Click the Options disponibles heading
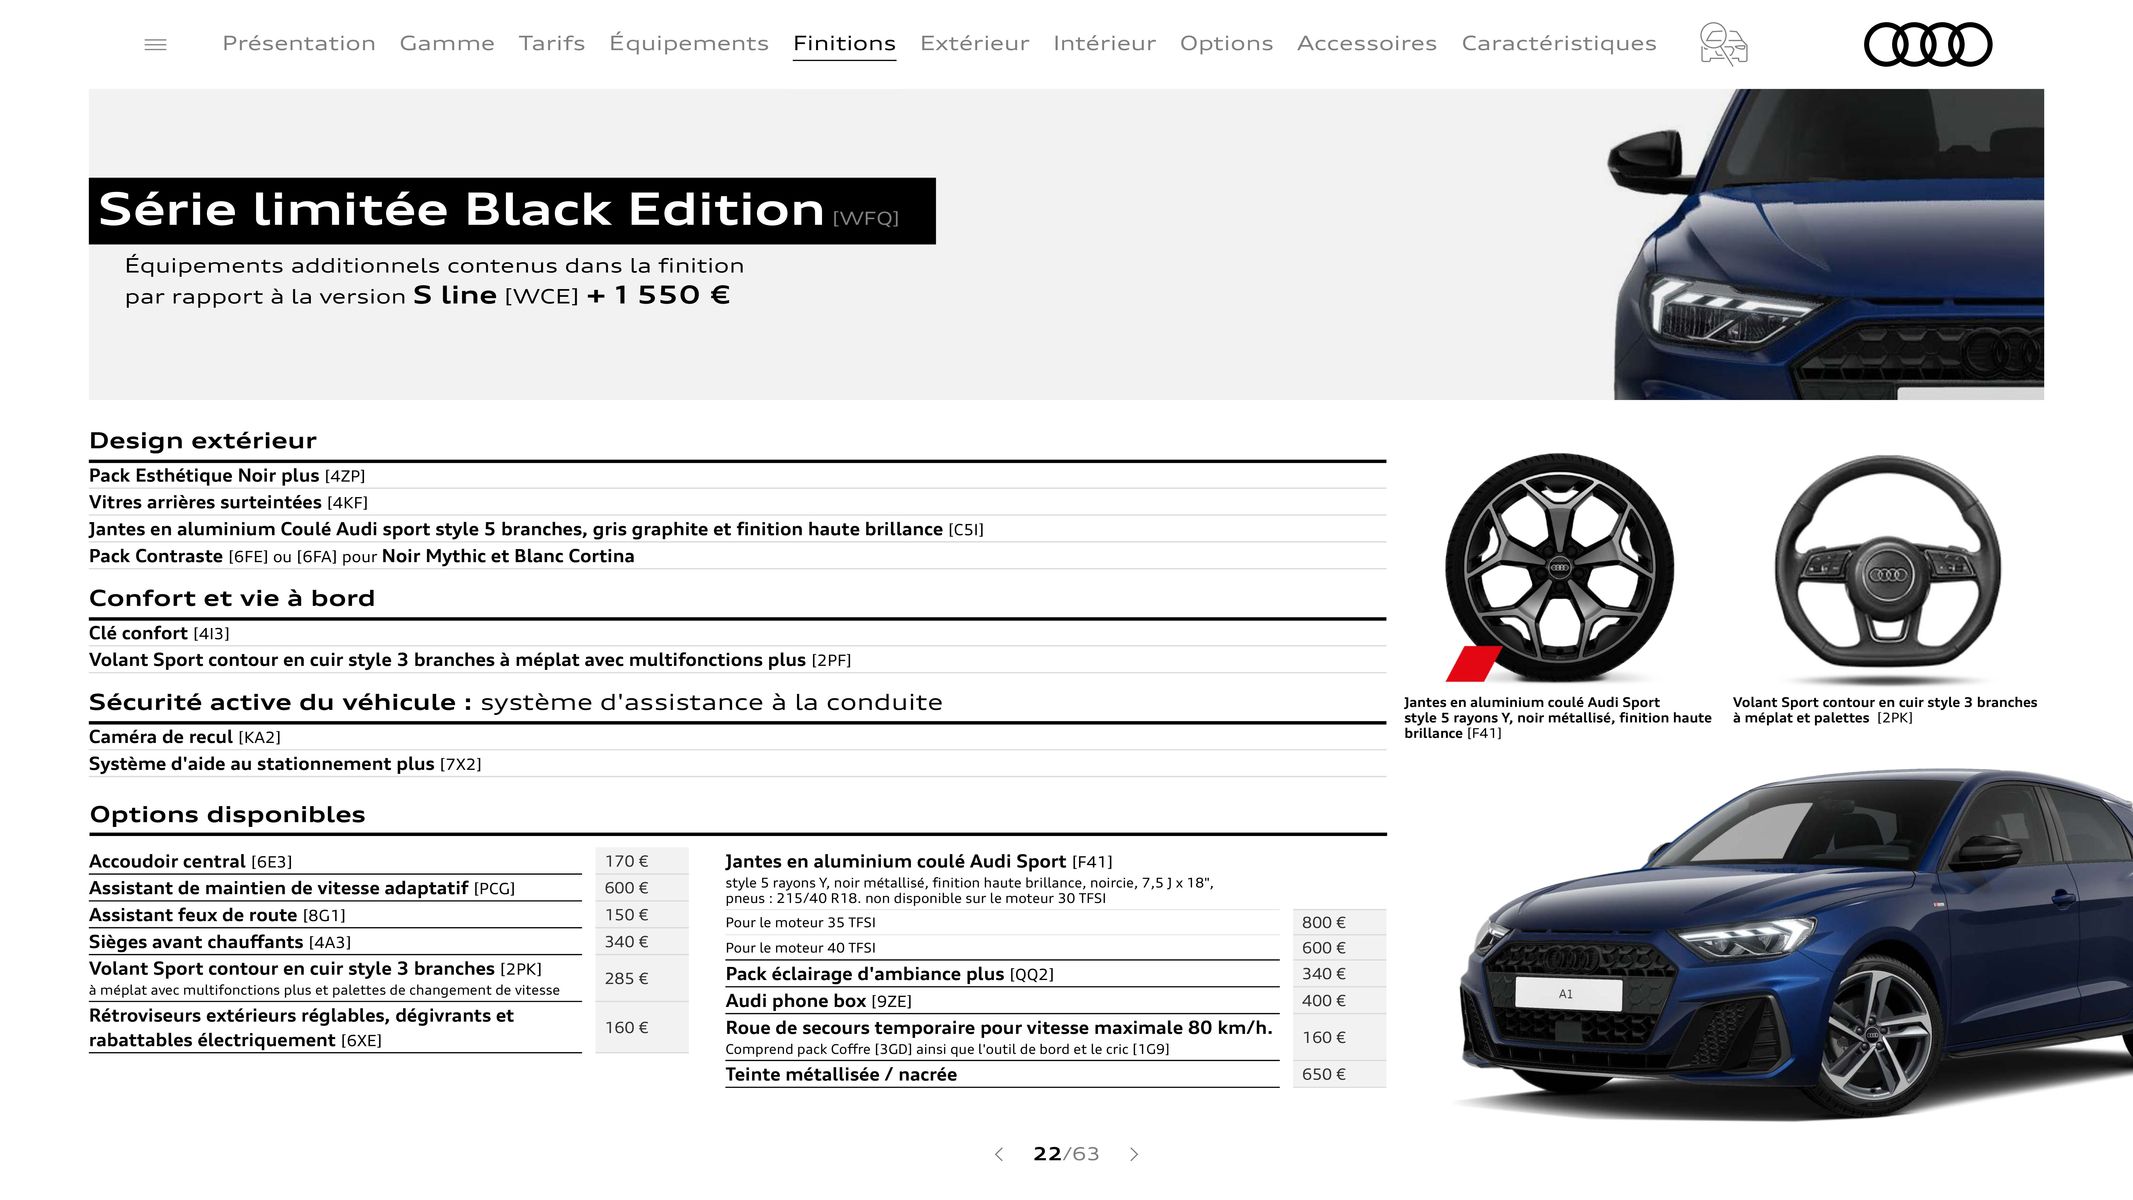The image size is (2133, 1200). pos(228,814)
